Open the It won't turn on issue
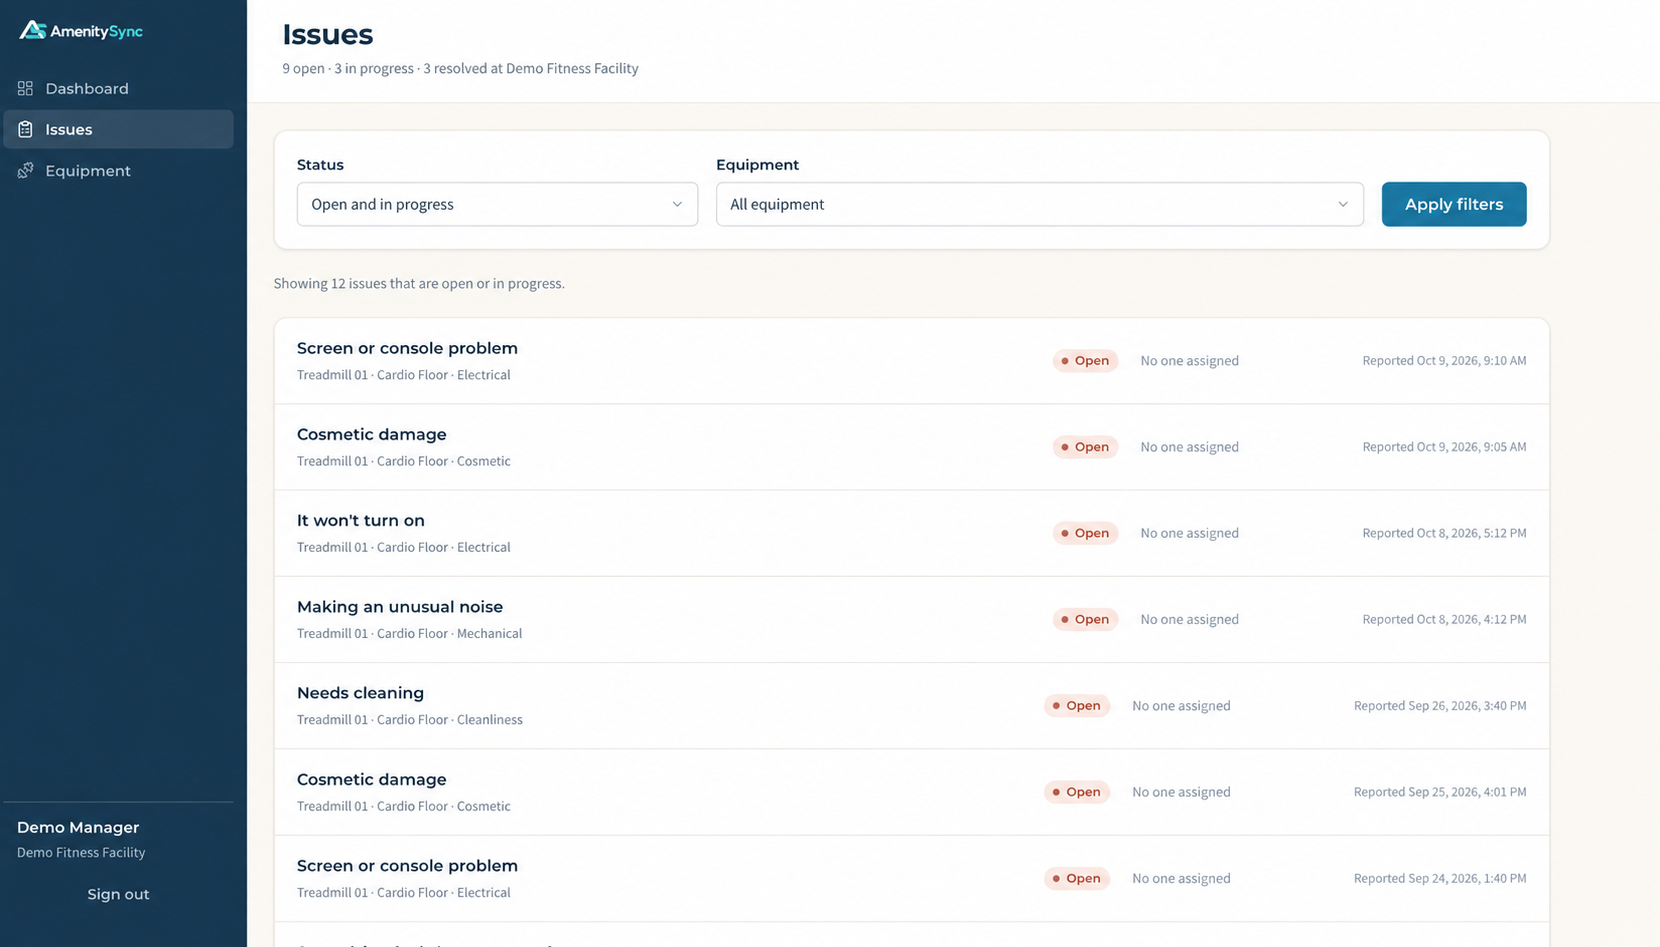The image size is (1660, 947). [x=912, y=533]
